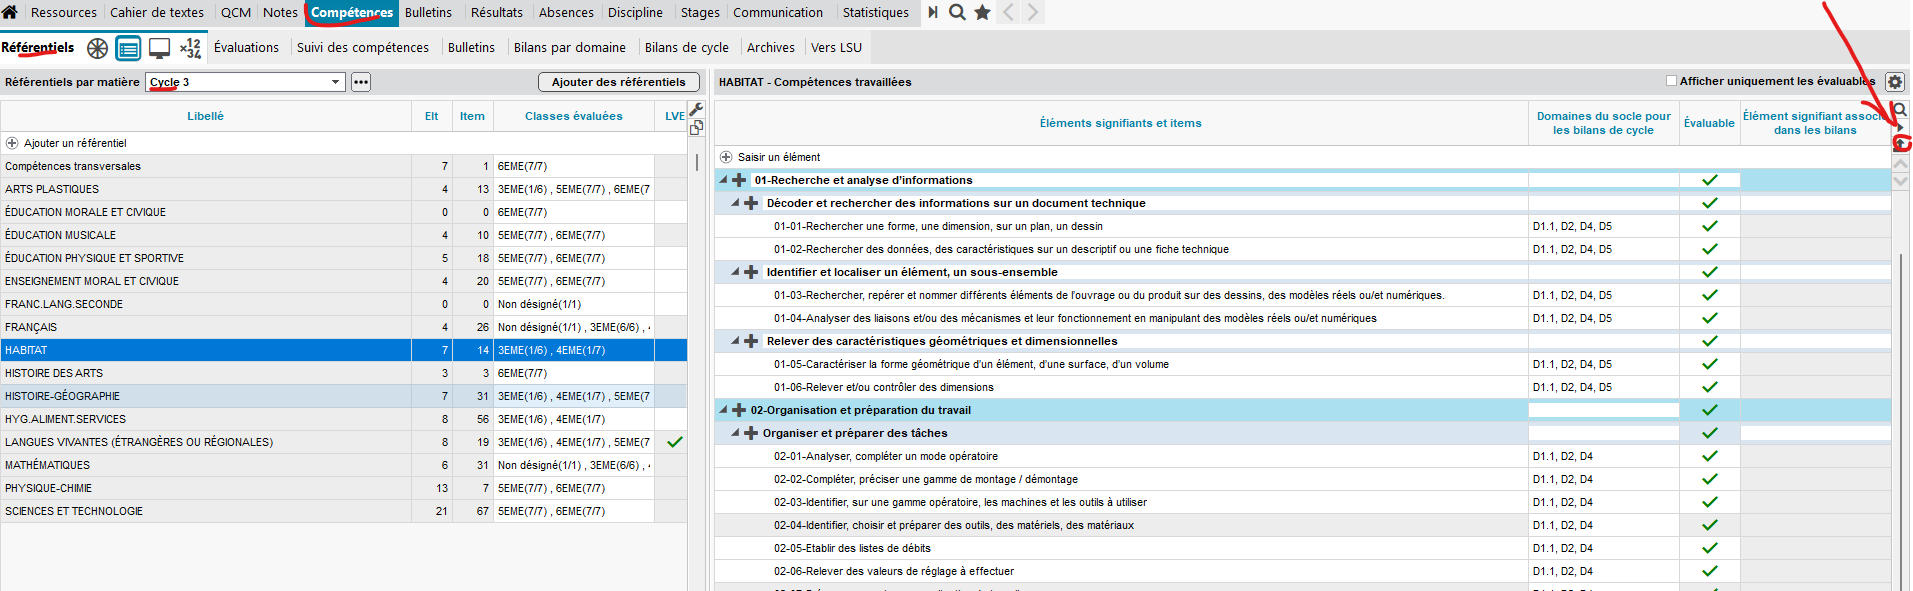
Task: Click the plus beside Identifier et localiser un élément
Action: (x=751, y=272)
